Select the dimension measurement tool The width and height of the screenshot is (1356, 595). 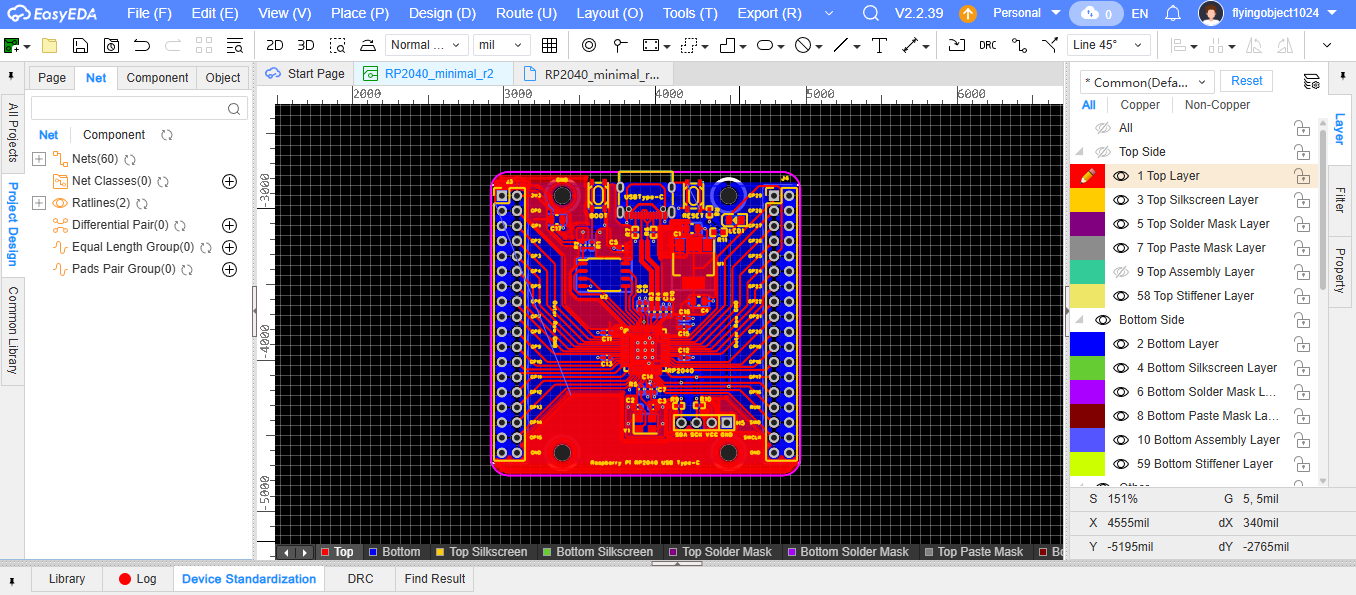coord(910,45)
